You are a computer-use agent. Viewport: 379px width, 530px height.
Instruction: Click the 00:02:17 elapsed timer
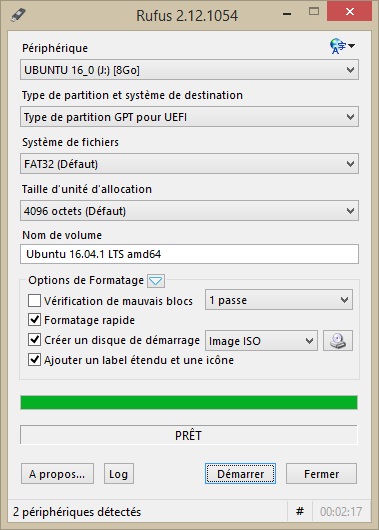[x=341, y=512]
